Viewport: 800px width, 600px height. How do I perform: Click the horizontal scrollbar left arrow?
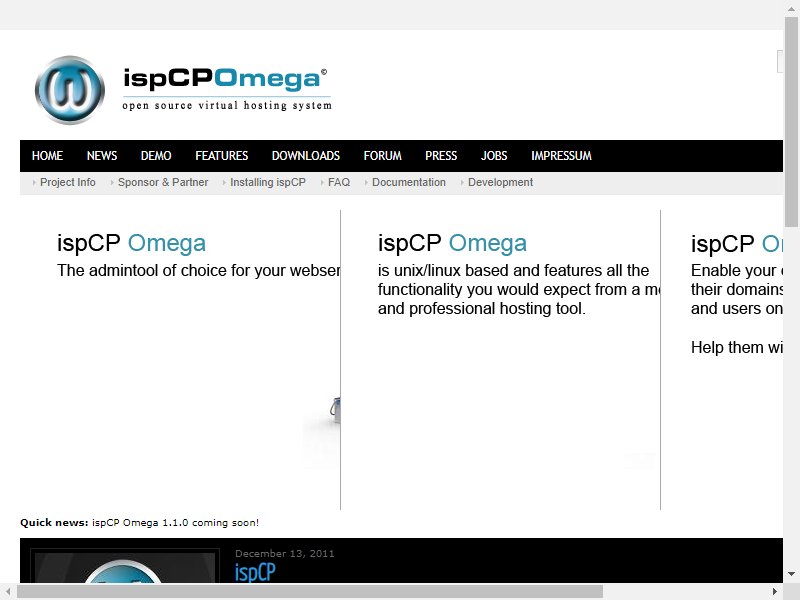pyautogui.click(x=8, y=592)
